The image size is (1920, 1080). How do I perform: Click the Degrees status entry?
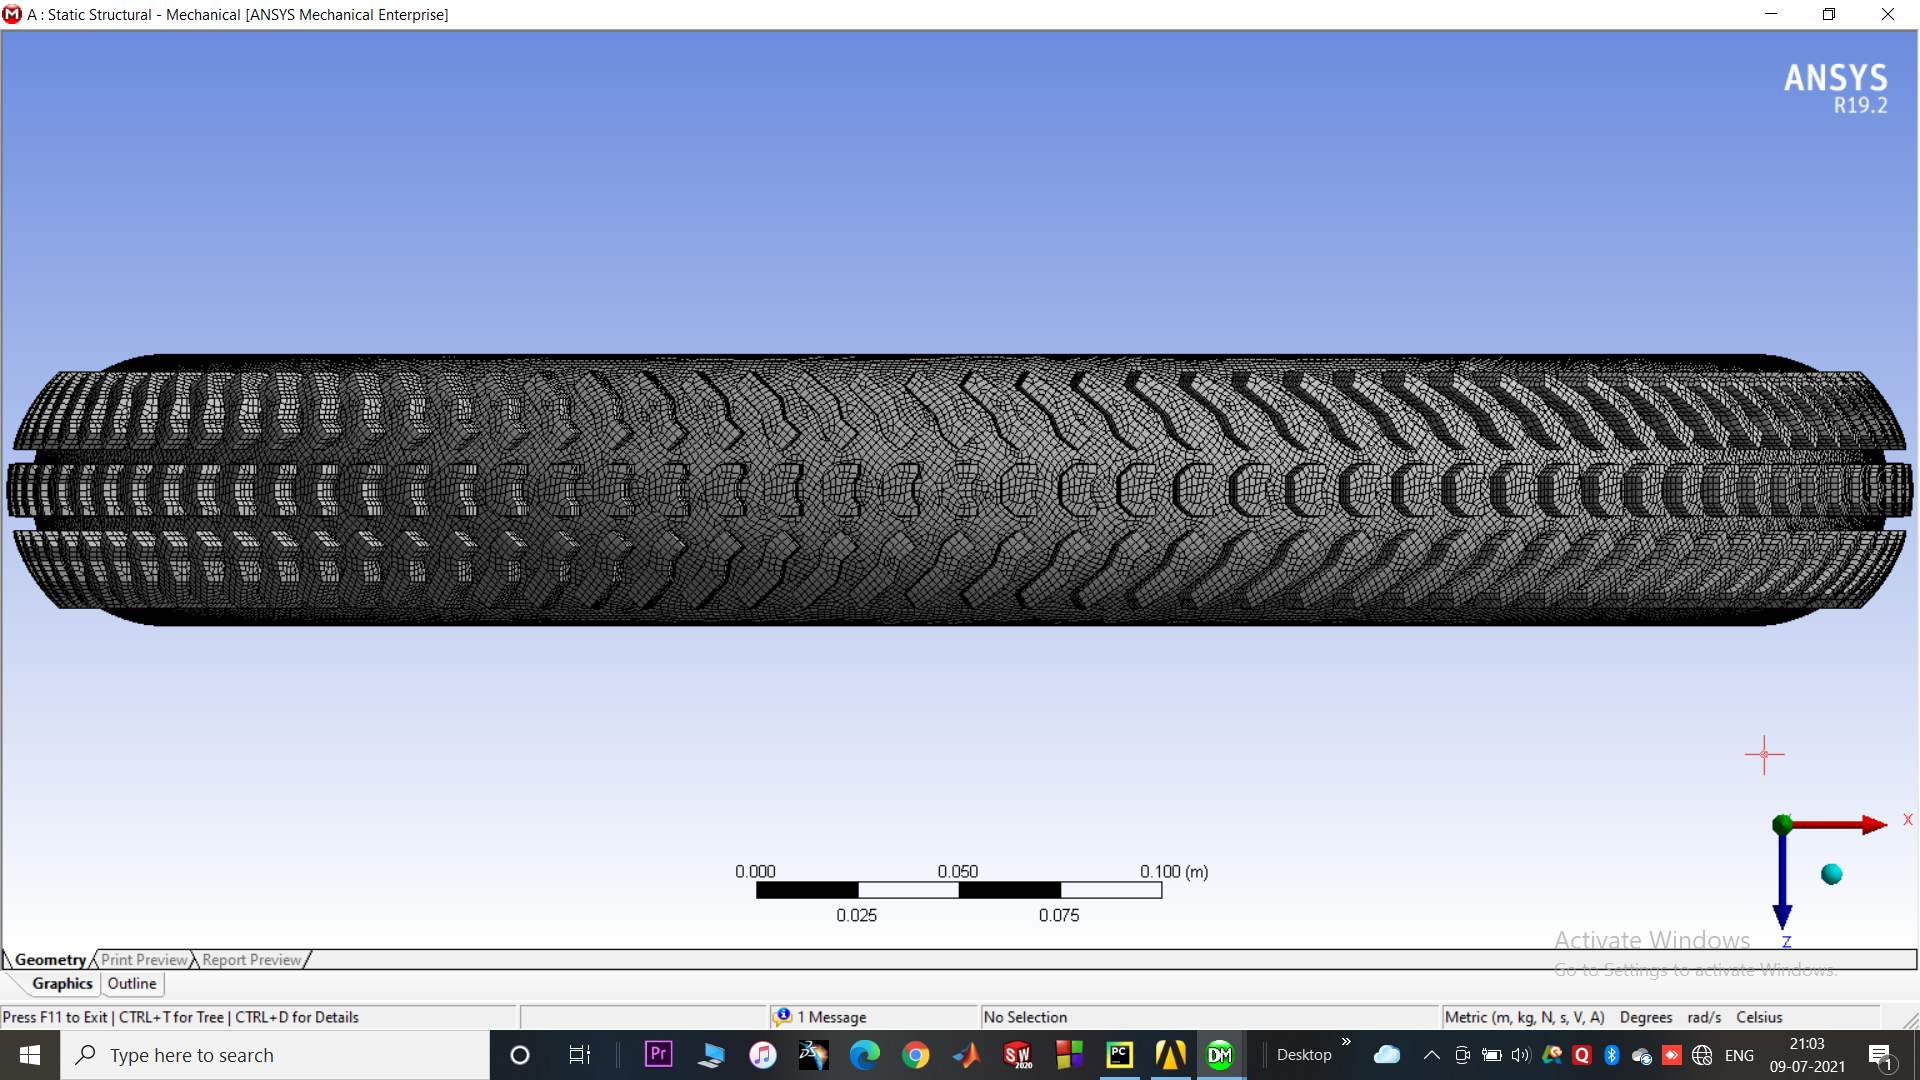(x=1646, y=1017)
